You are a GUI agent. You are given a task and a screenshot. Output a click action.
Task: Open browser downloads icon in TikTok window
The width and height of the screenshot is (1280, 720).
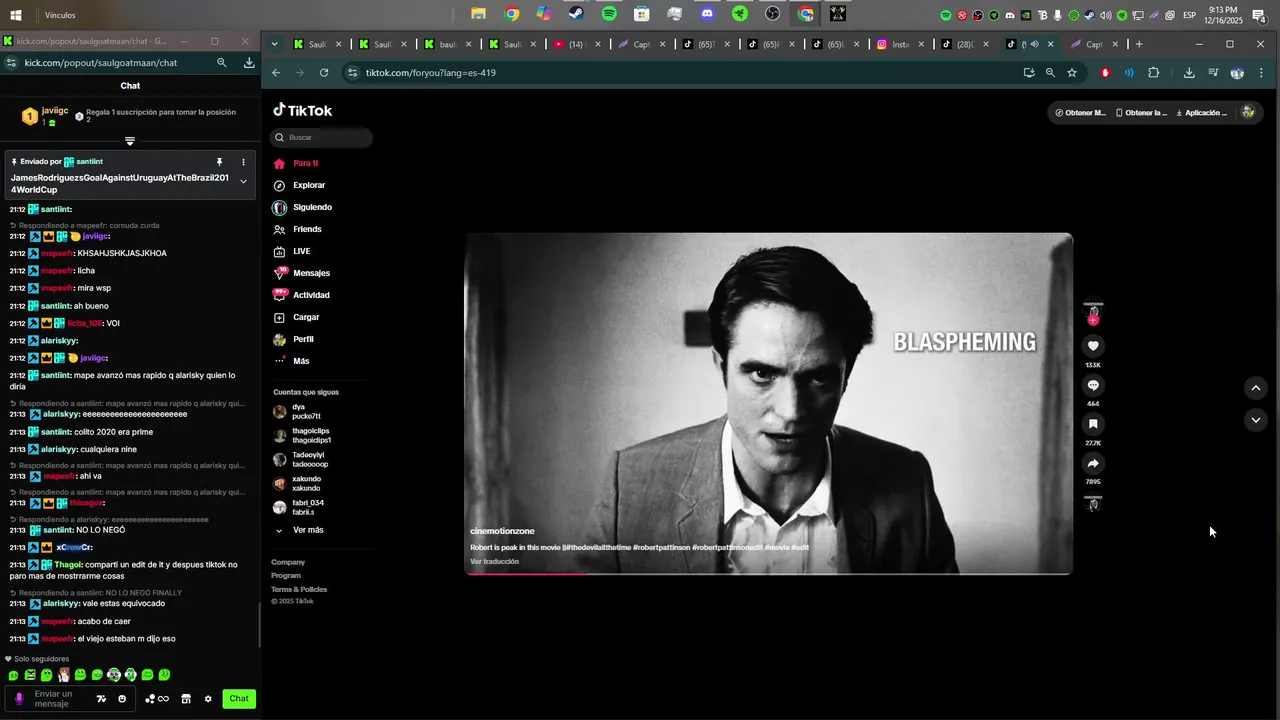(x=1189, y=73)
